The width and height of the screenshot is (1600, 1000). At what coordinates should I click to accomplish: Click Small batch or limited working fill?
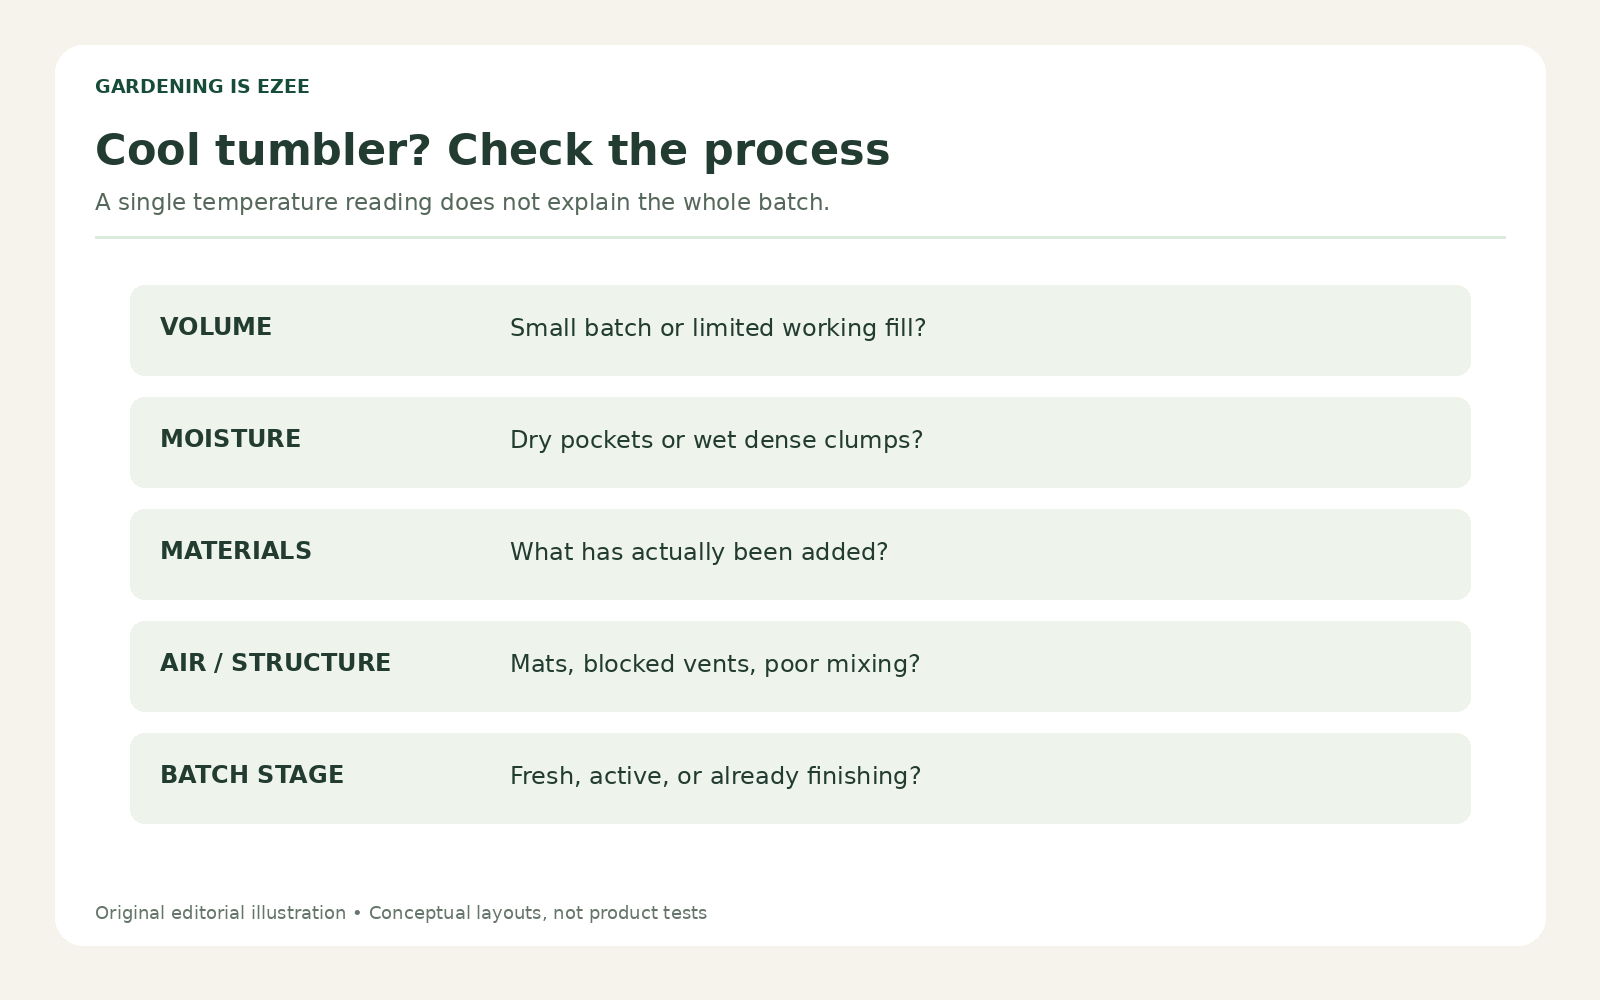tap(718, 328)
